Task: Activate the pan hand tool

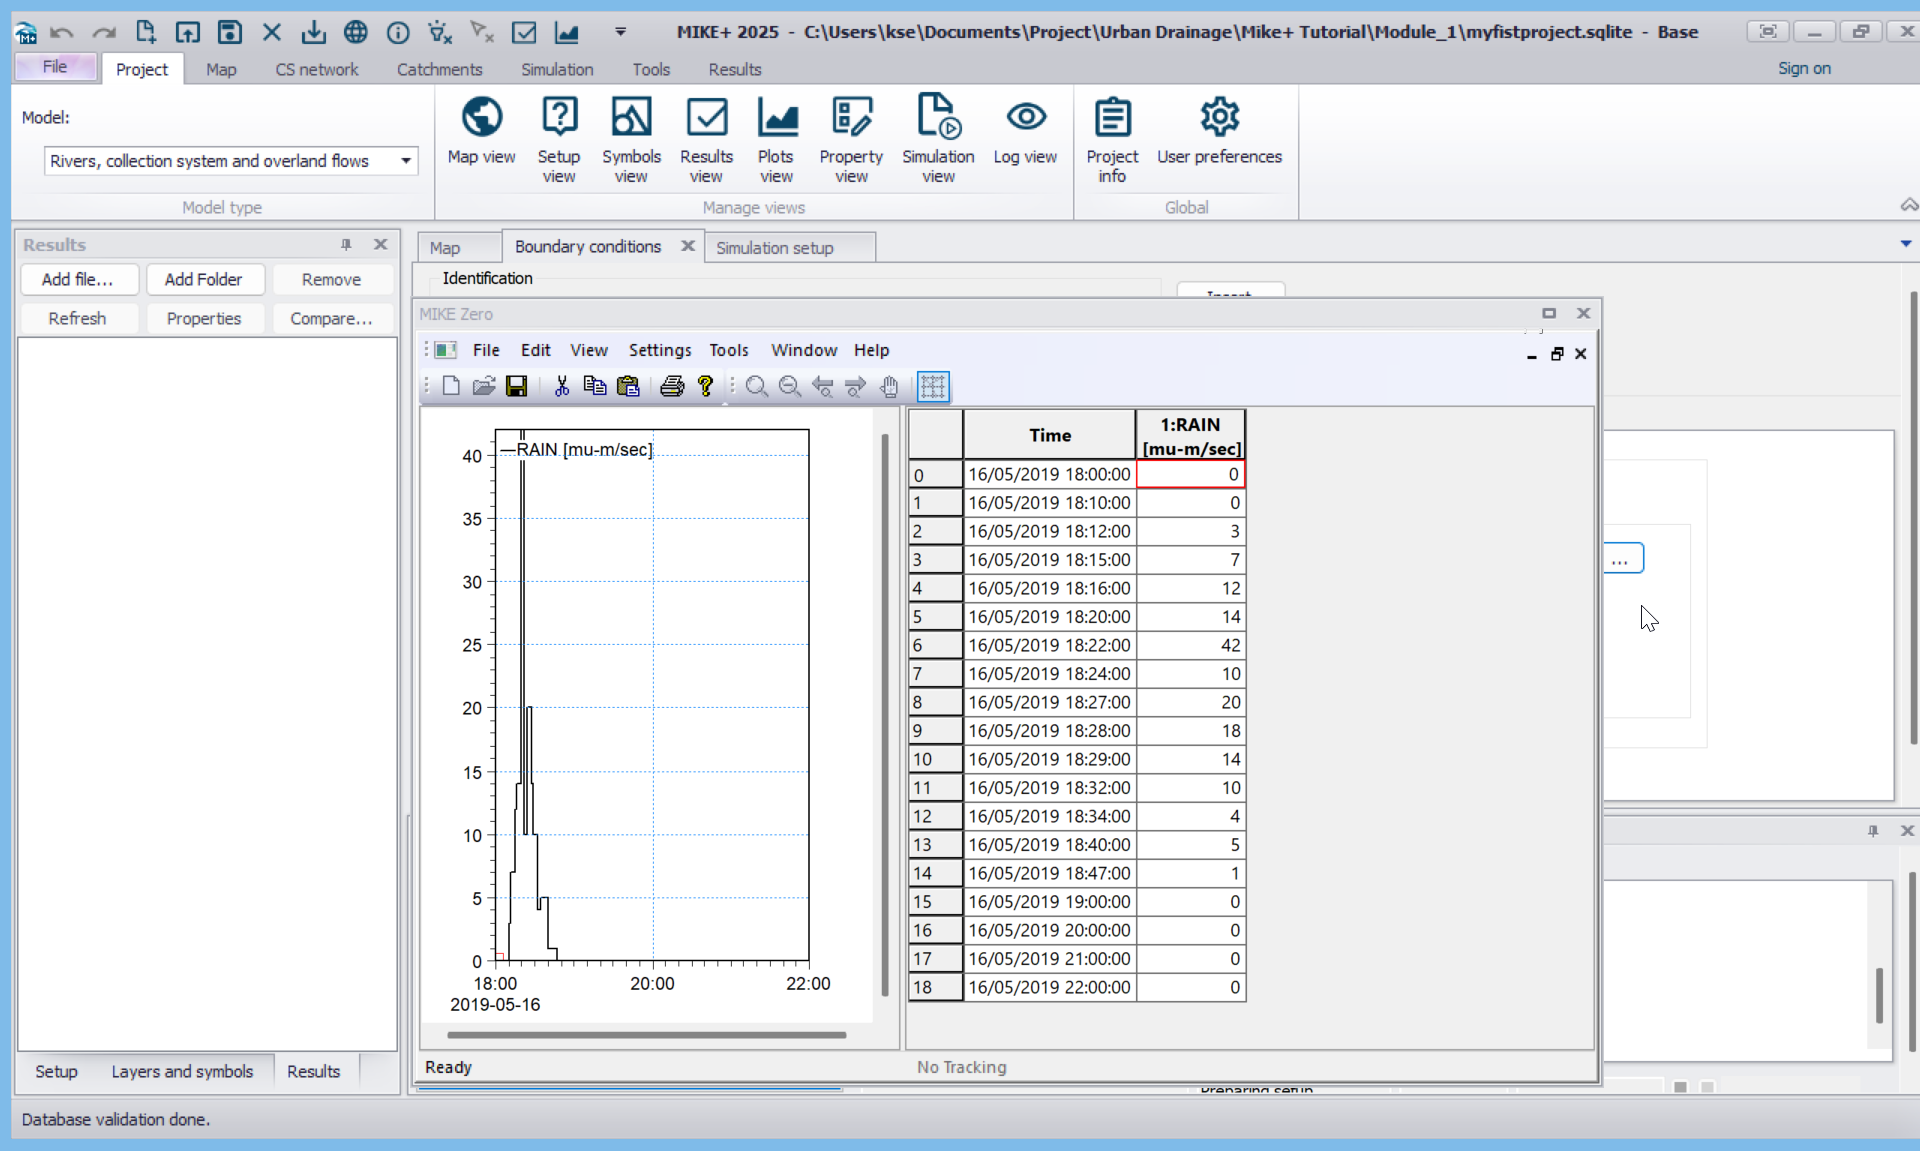Action: pos(889,386)
